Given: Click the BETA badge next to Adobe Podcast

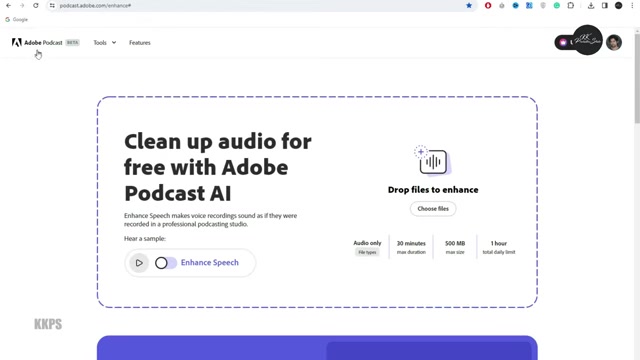Looking at the screenshot, I should tap(73, 42).
